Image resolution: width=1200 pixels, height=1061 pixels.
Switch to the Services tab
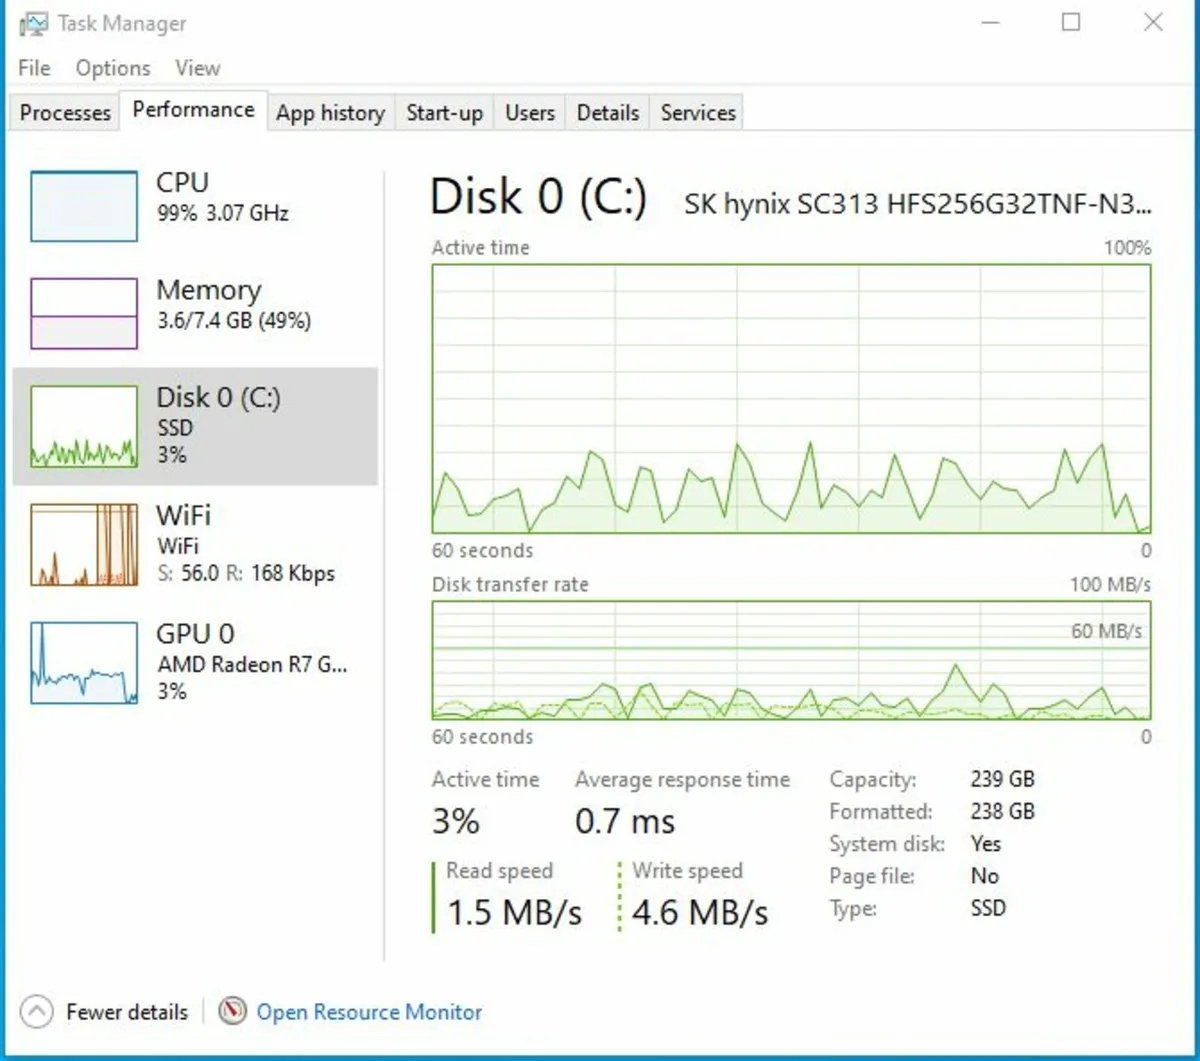tap(698, 113)
